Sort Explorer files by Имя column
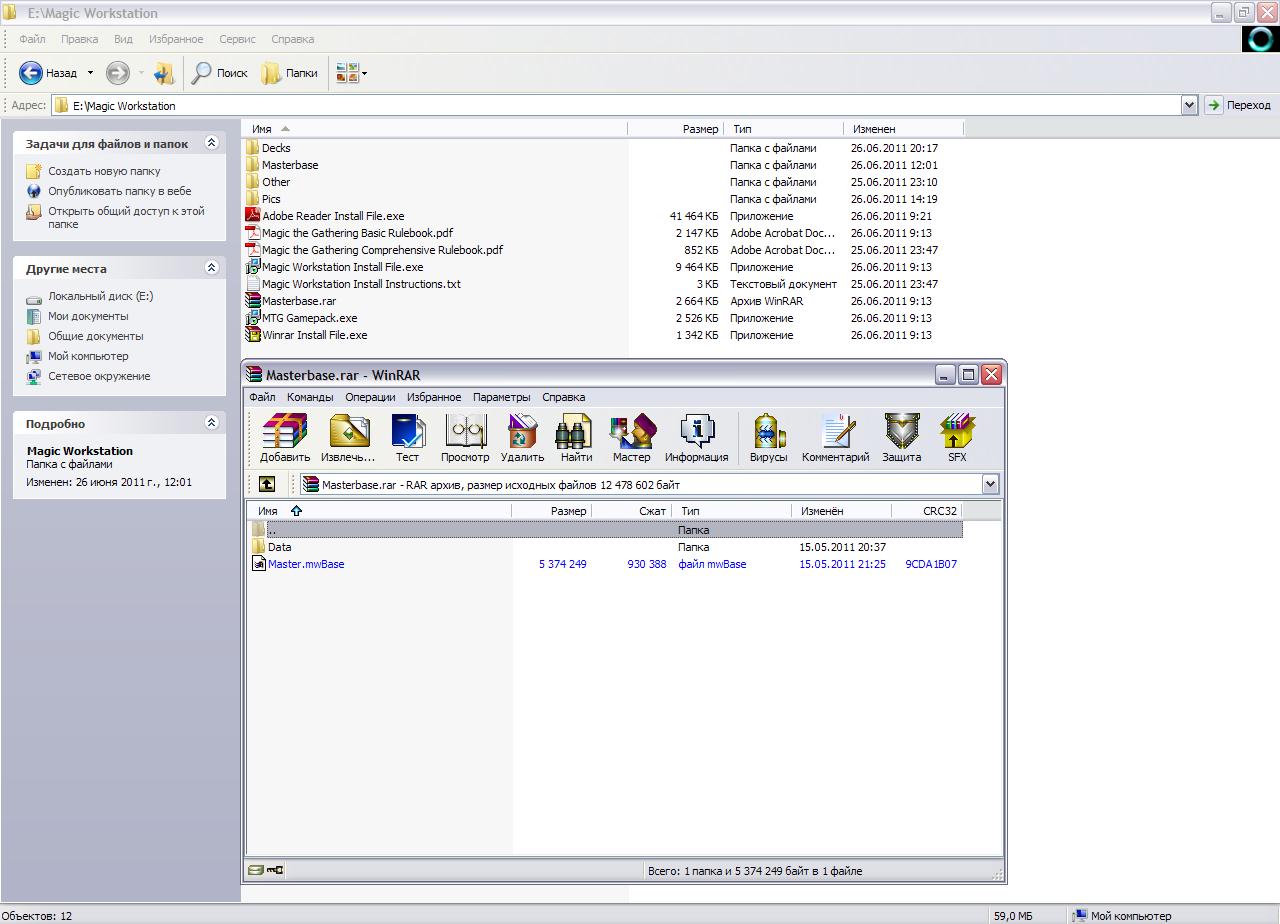 coord(435,129)
